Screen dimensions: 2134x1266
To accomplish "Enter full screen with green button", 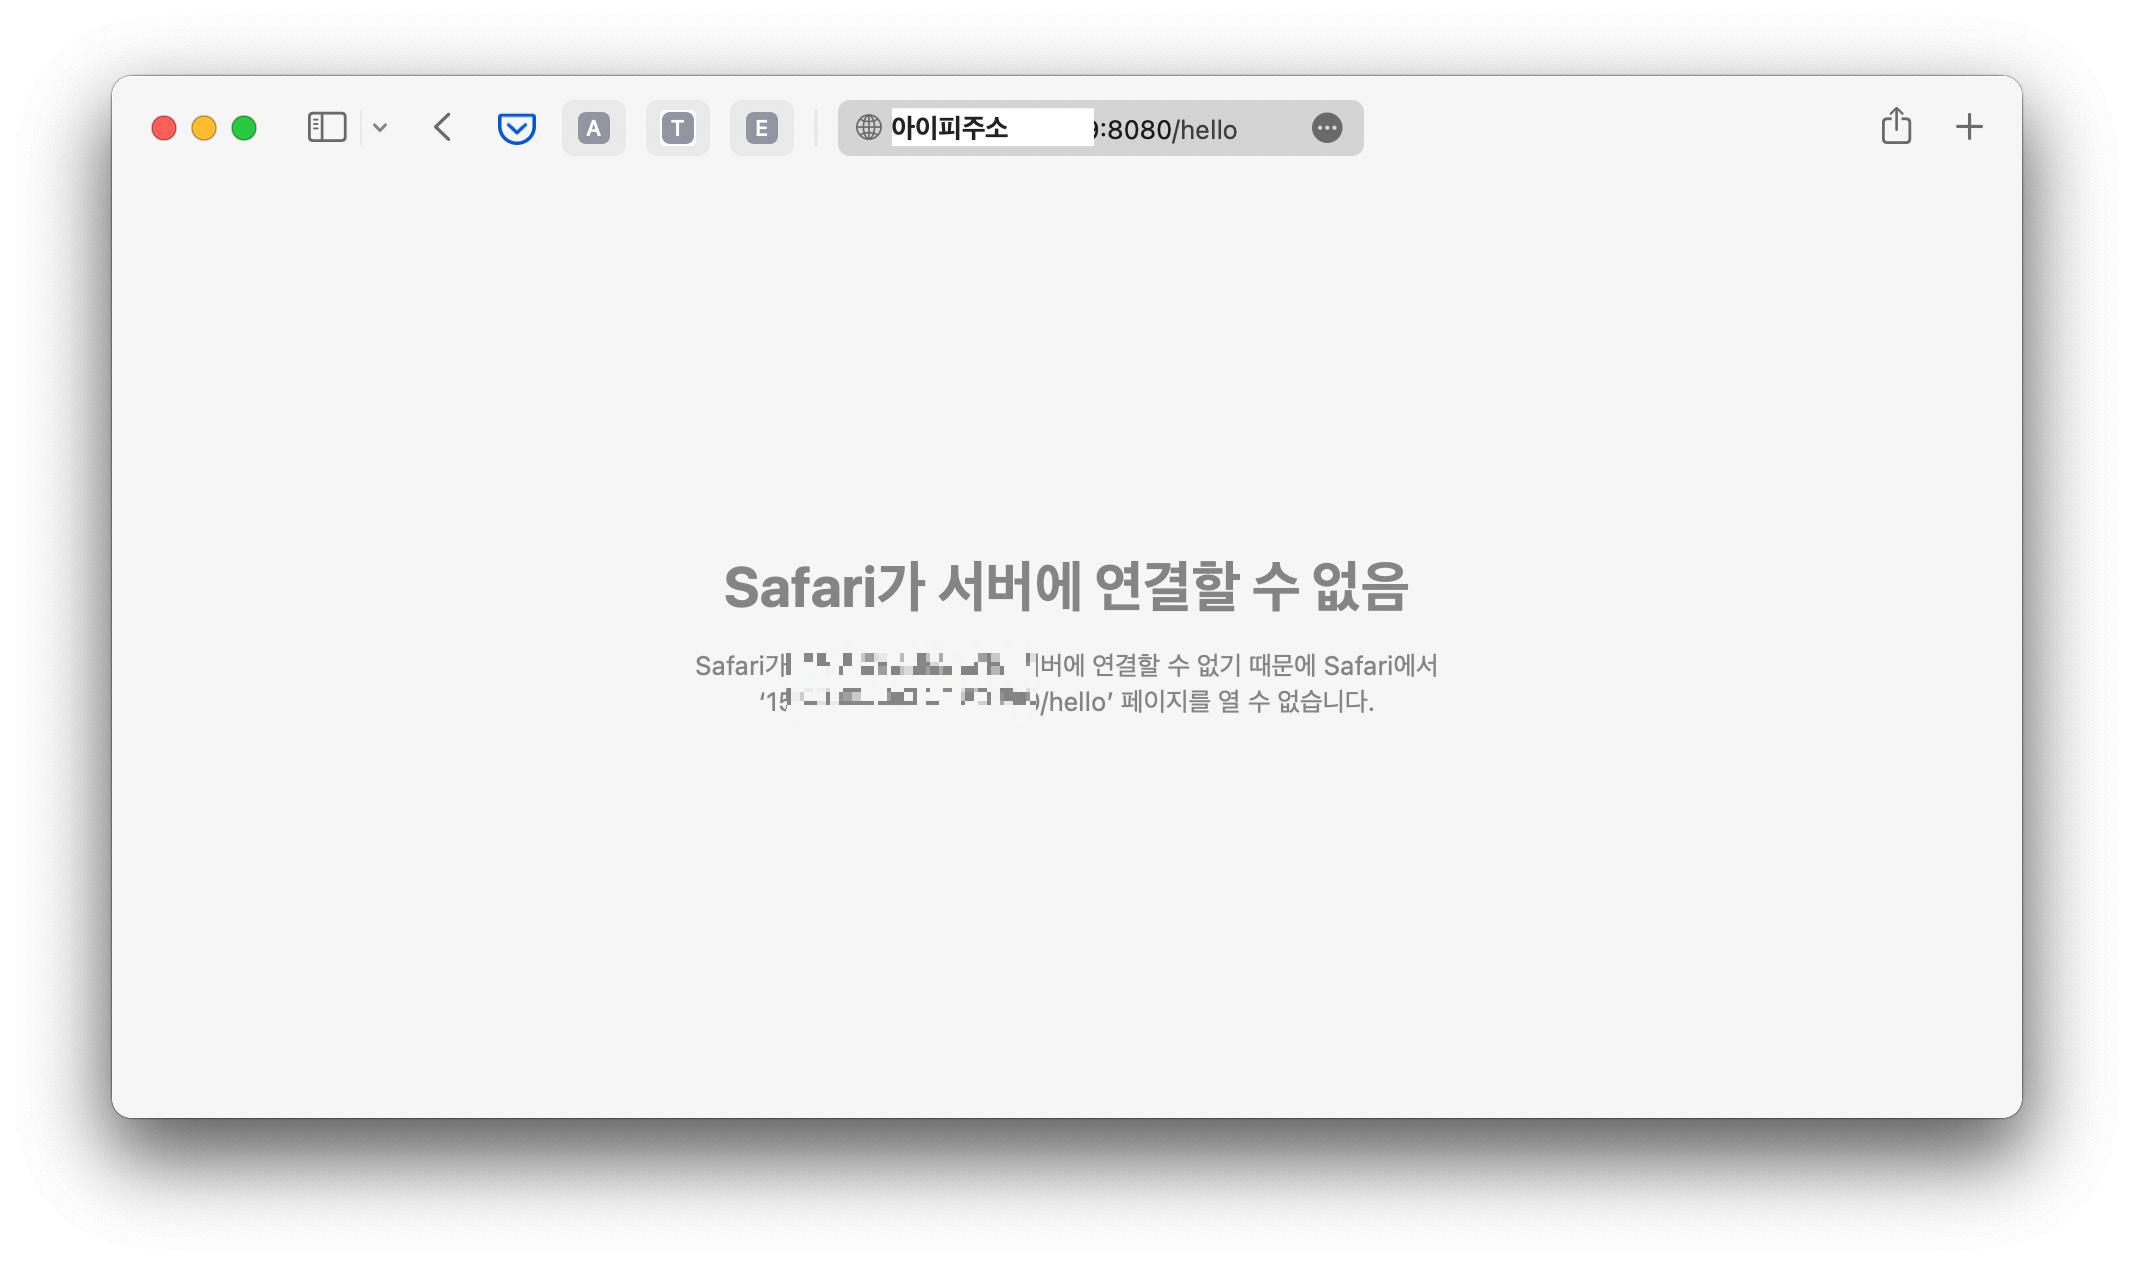I will [x=244, y=128].
